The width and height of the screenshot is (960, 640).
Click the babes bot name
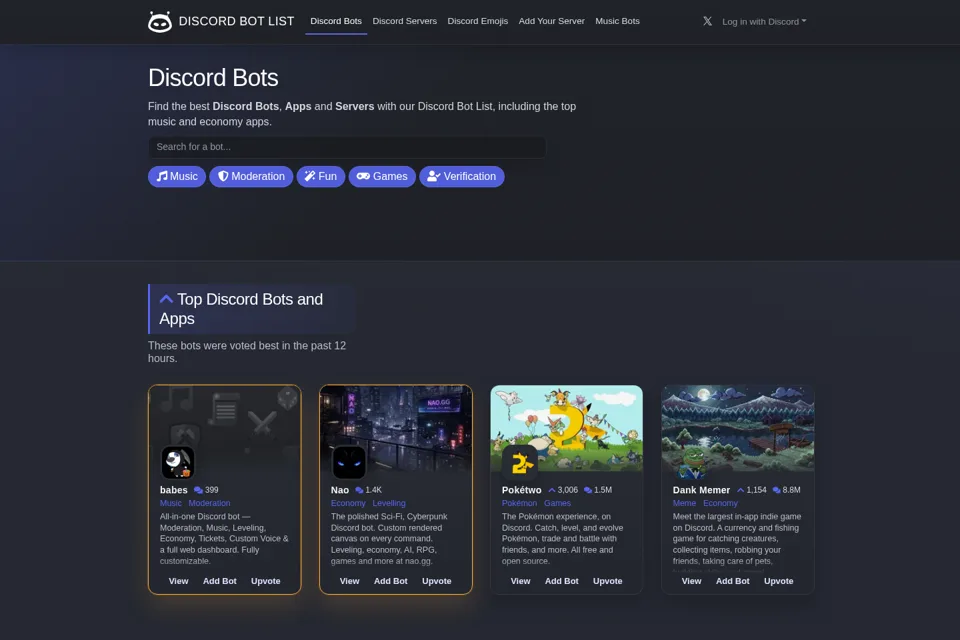[x=174, y=490]
